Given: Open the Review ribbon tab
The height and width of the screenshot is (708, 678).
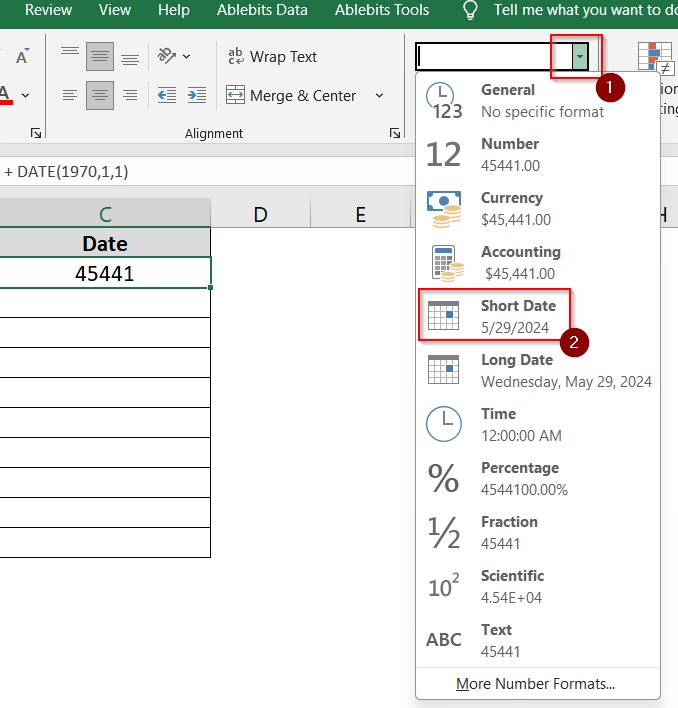Looking at the screenshot, I should point(48,10).
